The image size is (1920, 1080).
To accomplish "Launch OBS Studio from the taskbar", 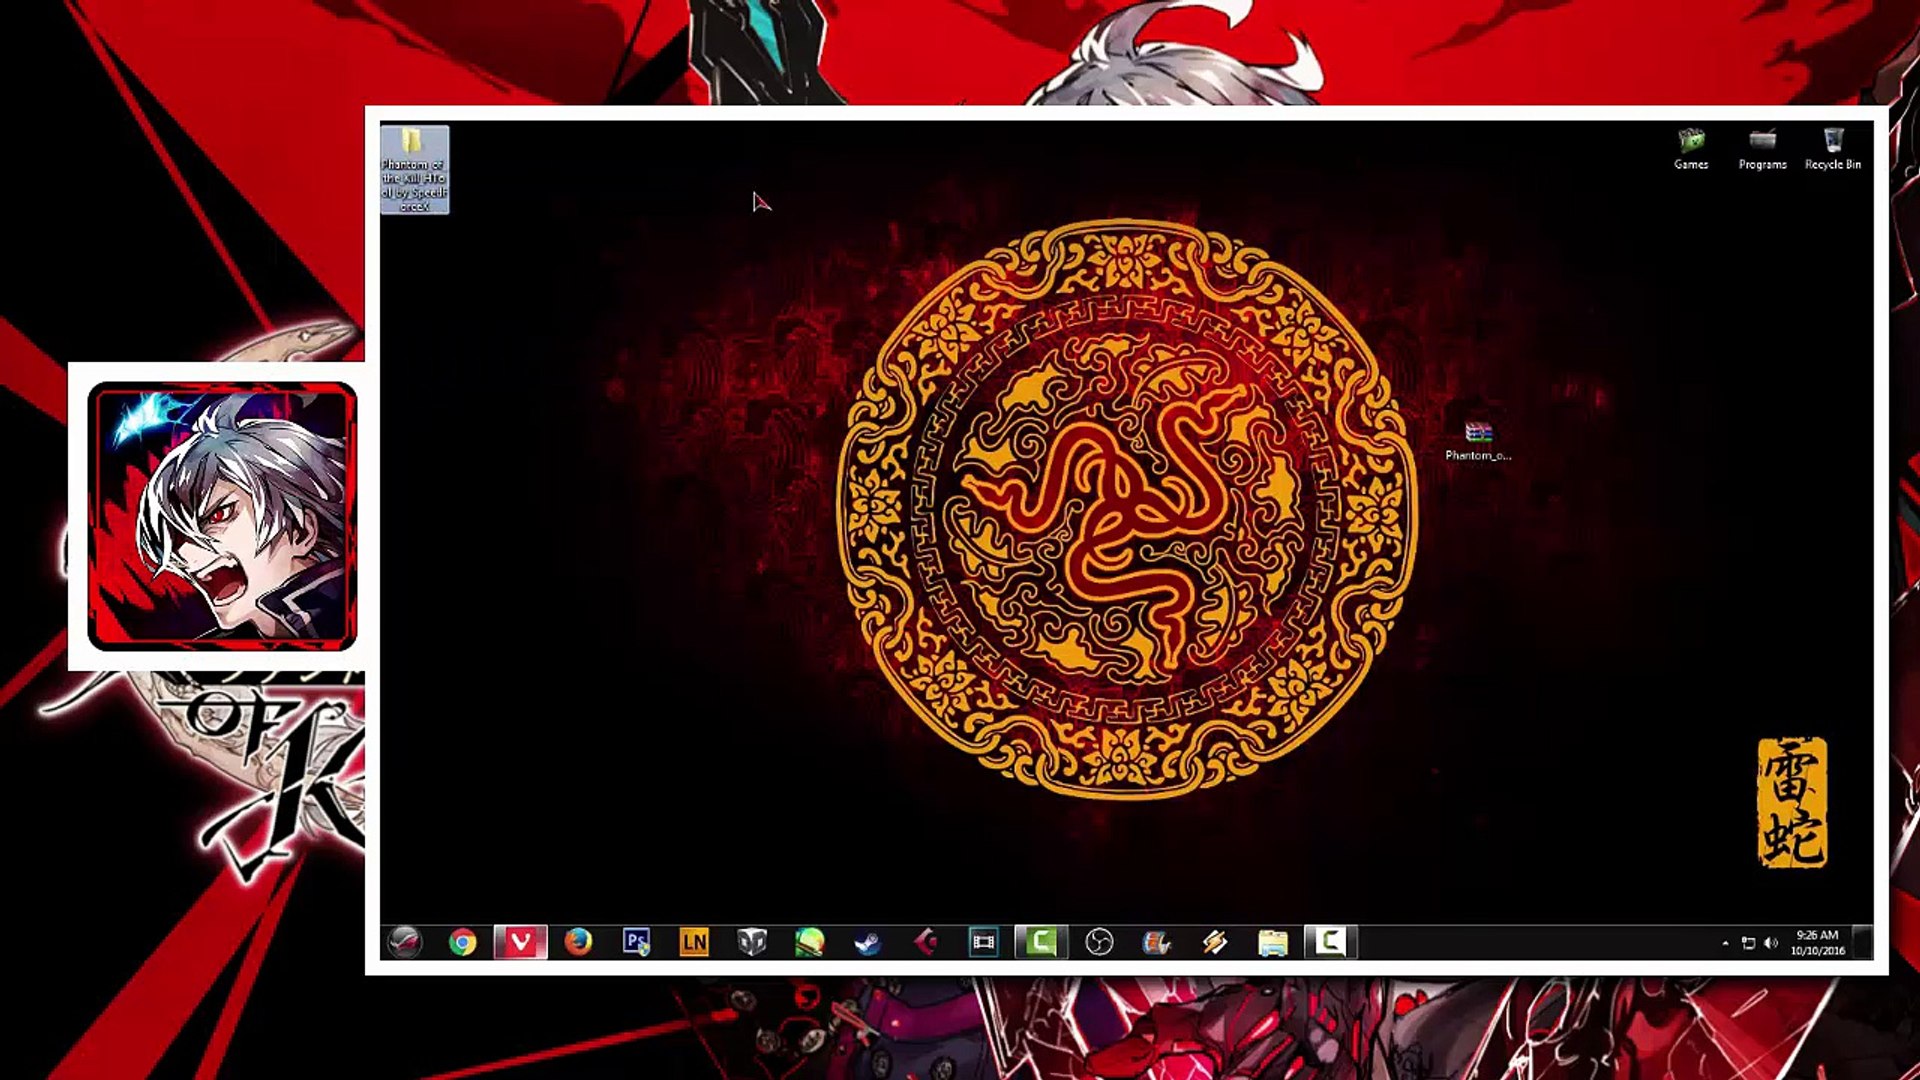I will pos(1099,942).
